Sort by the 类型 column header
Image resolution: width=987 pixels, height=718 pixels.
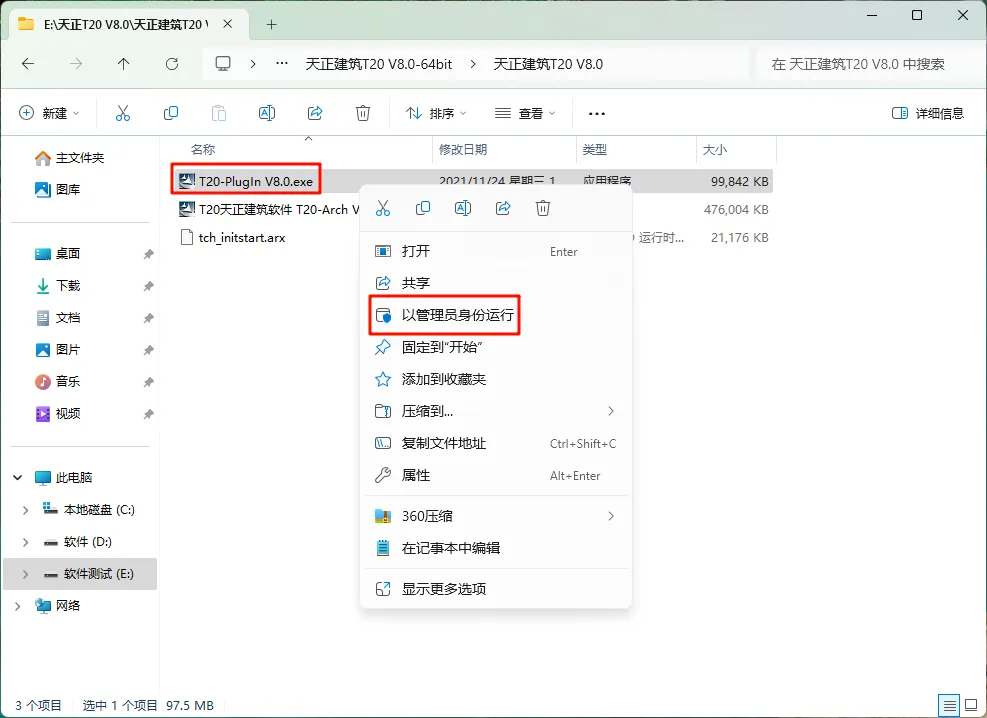tap(595, 150)
